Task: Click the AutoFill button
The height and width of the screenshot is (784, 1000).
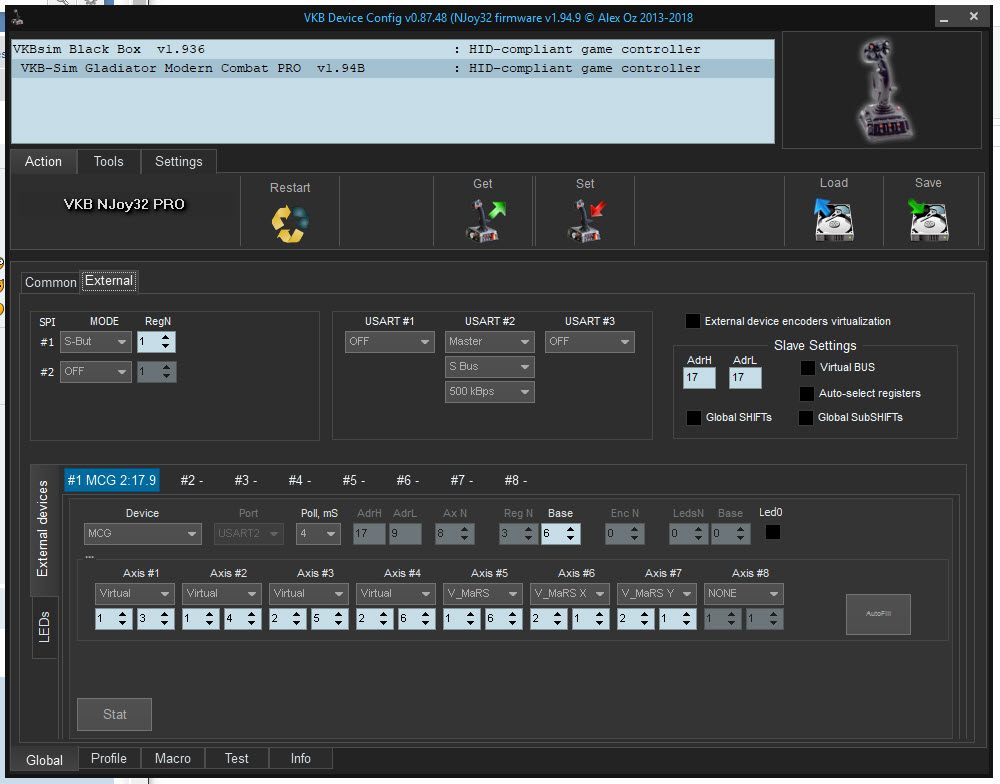Action: coord(878,615)
